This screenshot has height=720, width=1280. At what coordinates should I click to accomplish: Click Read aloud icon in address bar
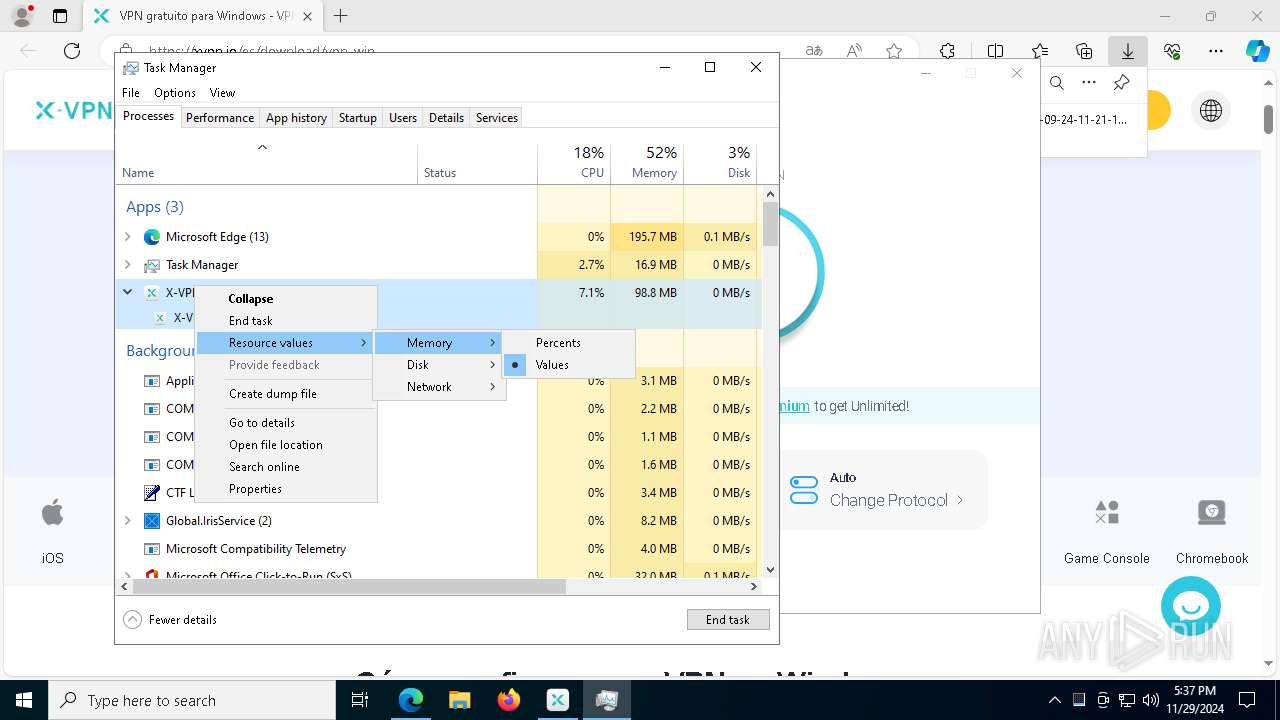[x=854, y=51]
